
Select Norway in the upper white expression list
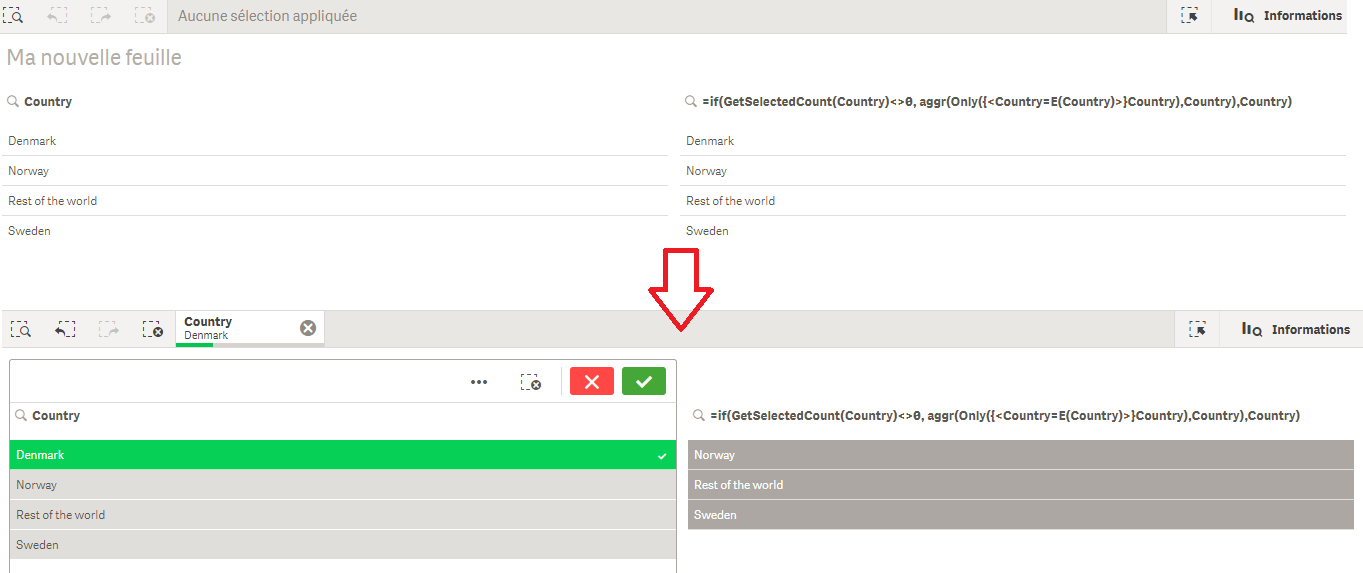click(x=1015, y=171)
